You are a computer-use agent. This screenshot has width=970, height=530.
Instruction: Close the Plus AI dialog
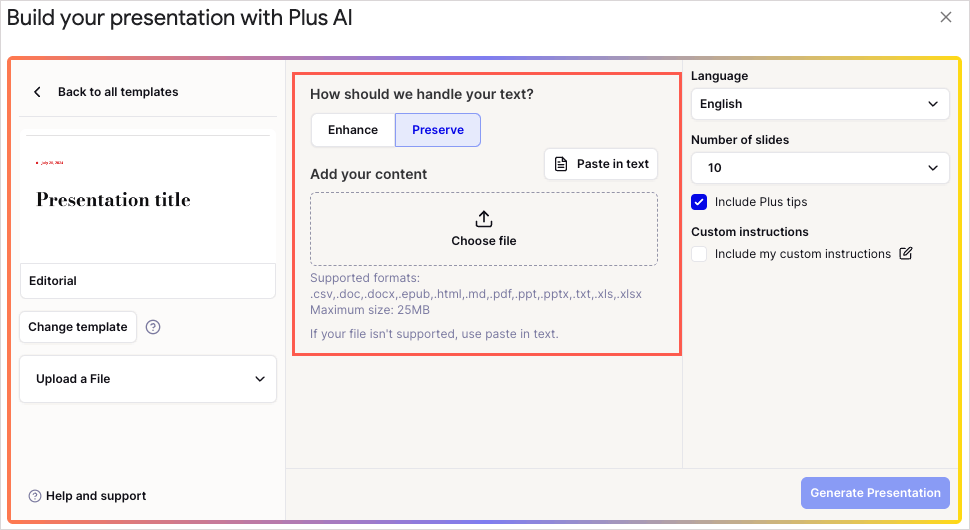point(946,17)
